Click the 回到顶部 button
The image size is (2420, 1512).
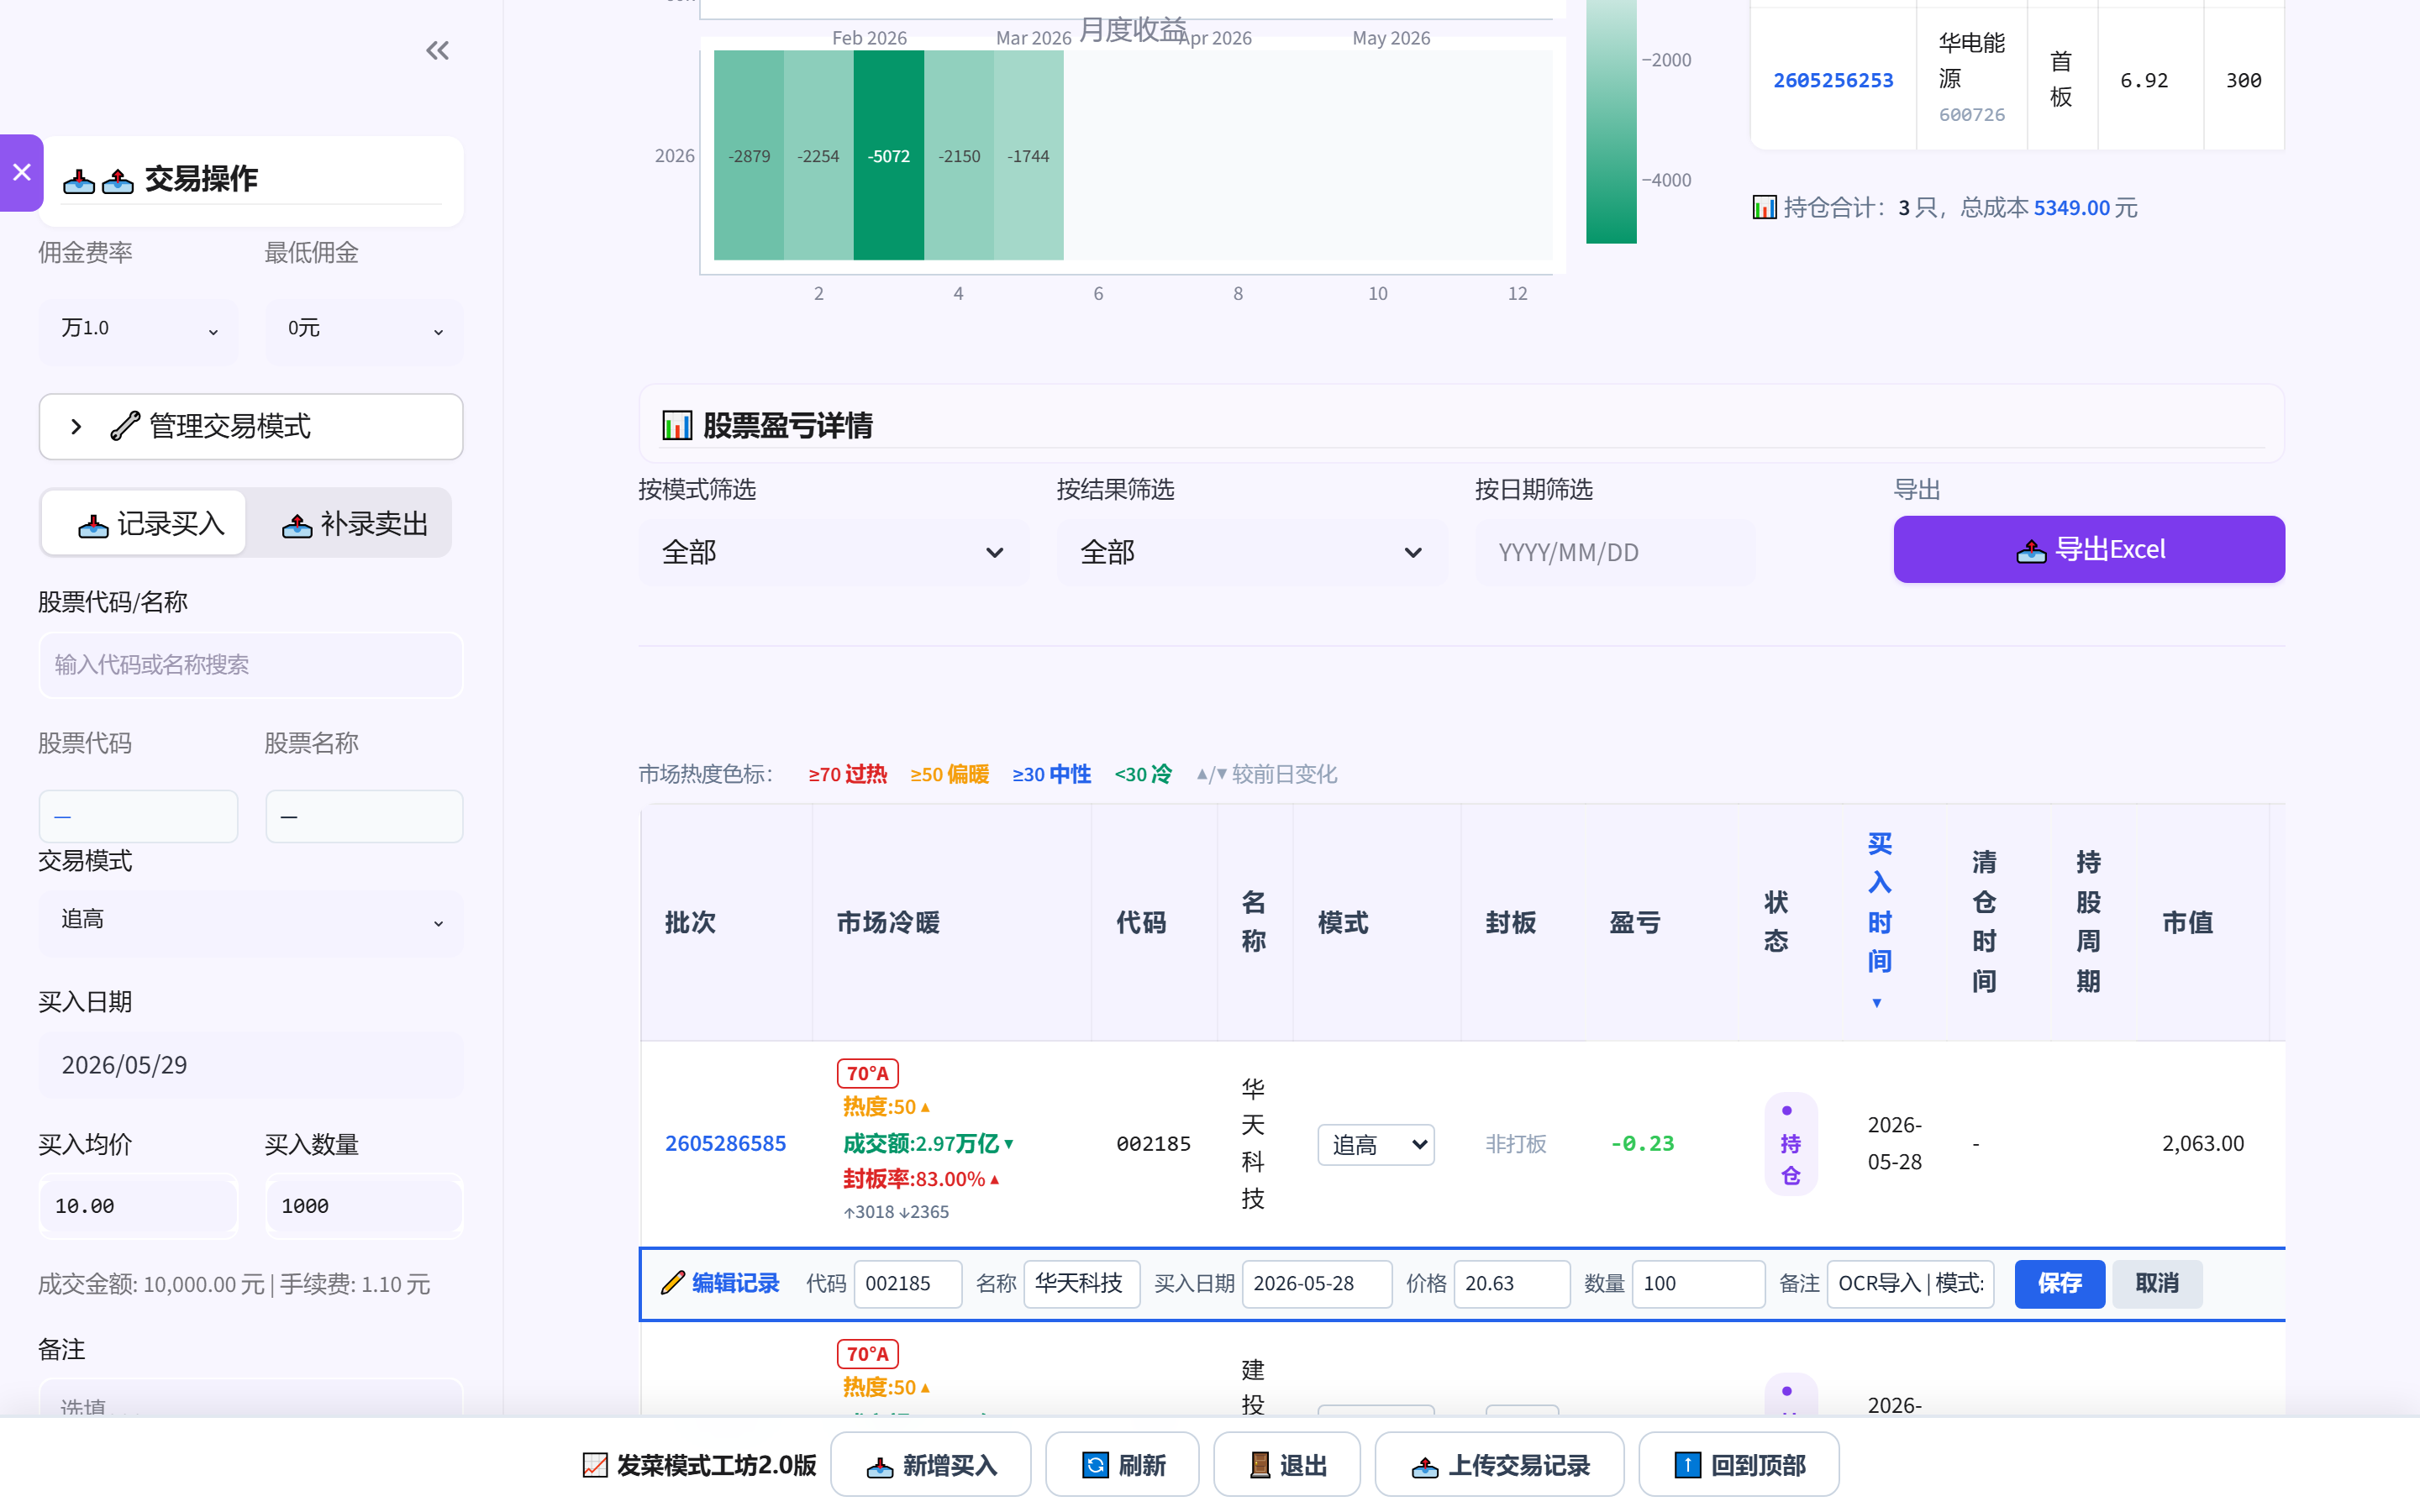(x=1738, y=1465)
